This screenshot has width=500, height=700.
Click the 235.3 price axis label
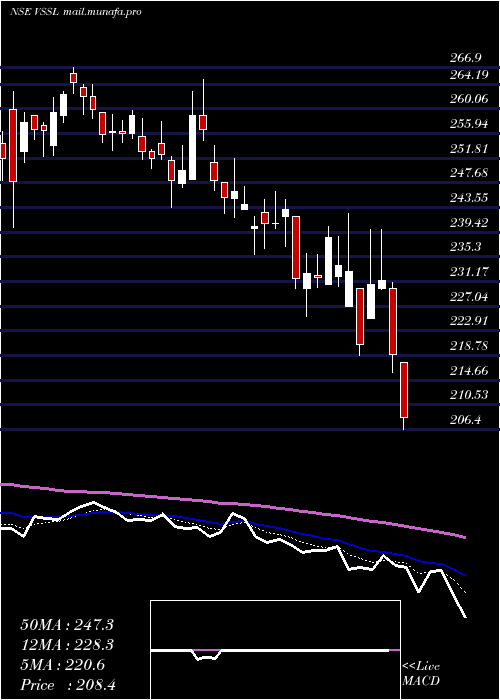(465, 246)
